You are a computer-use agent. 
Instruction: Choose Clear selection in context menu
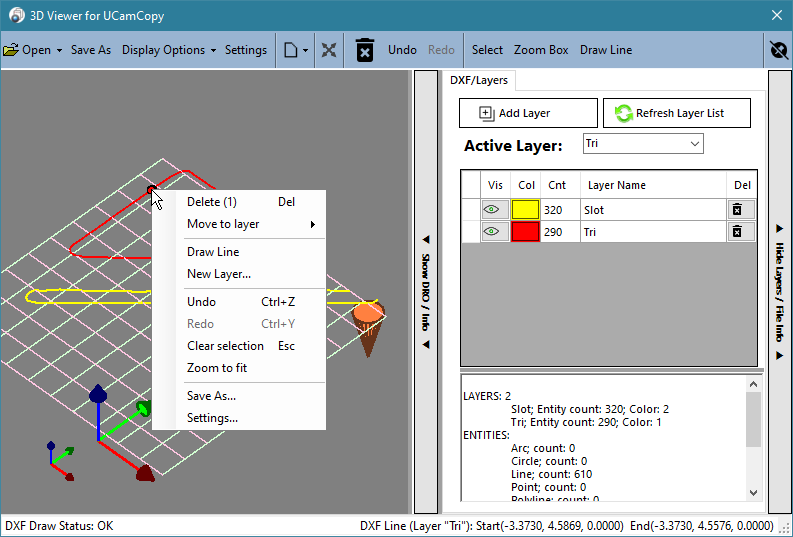[x=239, y=346]
